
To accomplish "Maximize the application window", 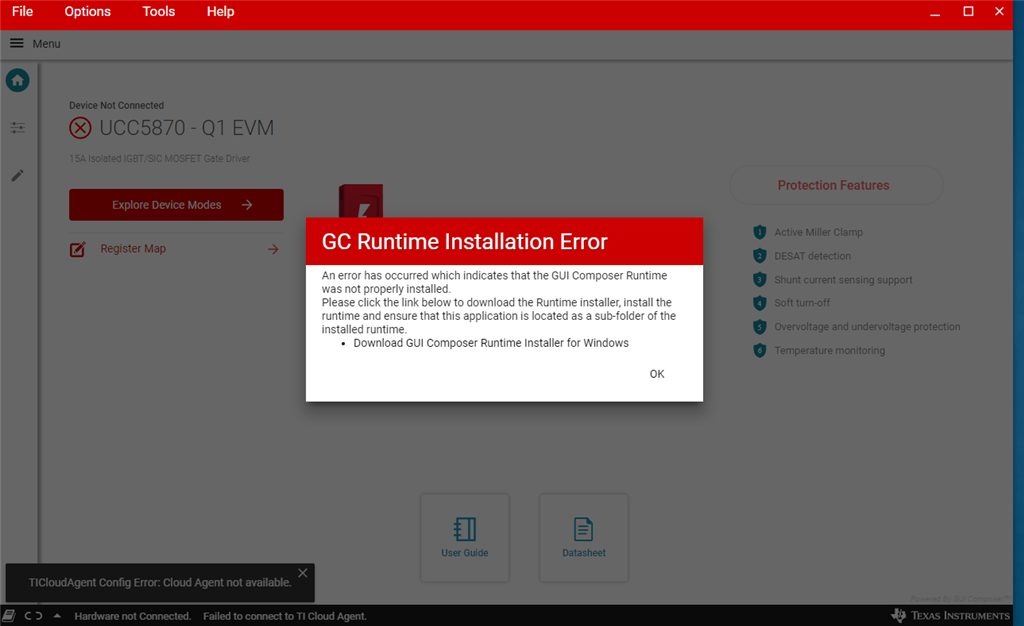I will (968, 12).
